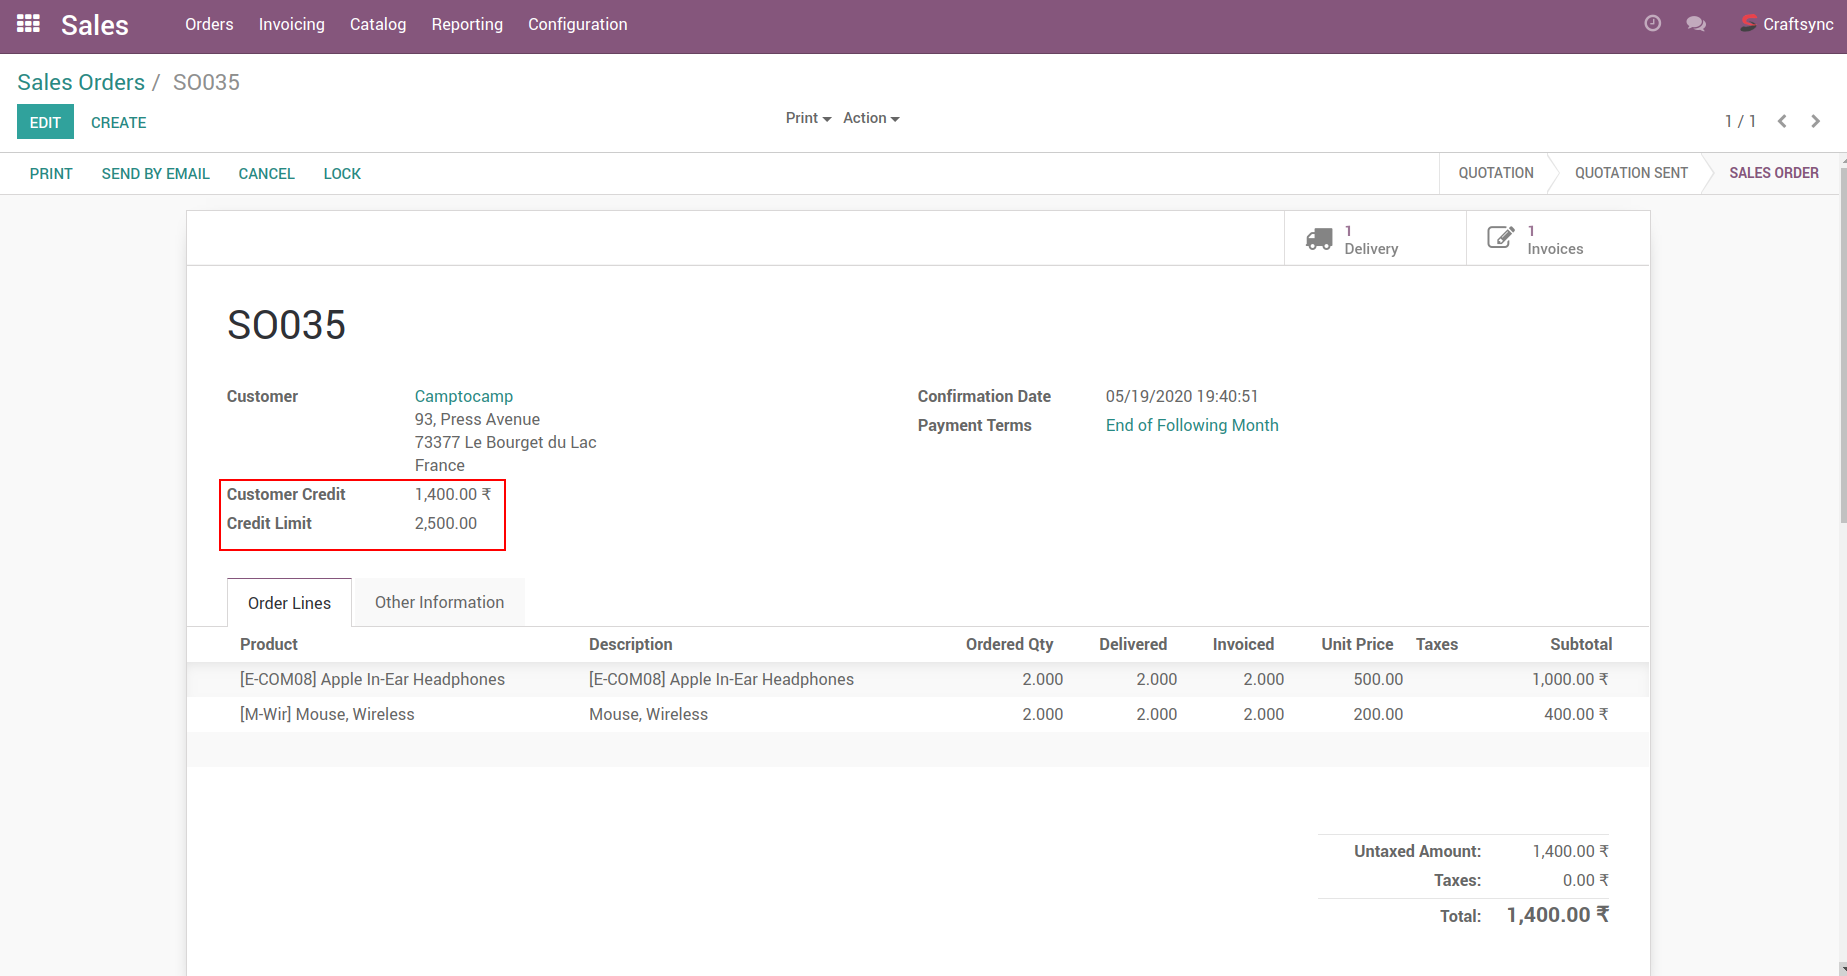The width and height of the screenshot is (1847, 976).
Task: Click the clock activities icon
Action: [x=1652, y=23]
